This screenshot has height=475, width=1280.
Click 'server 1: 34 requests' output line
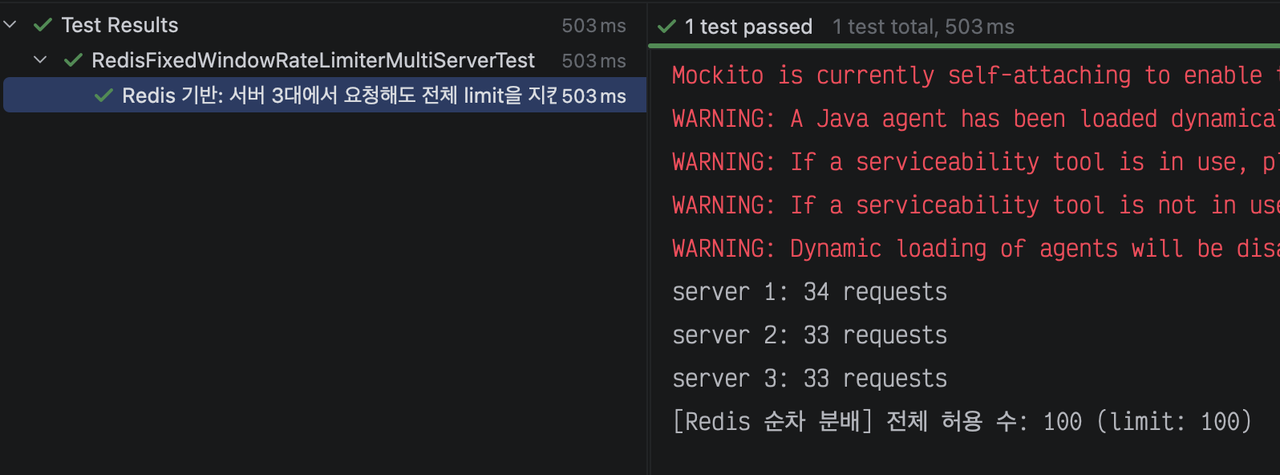pos(809,292)
